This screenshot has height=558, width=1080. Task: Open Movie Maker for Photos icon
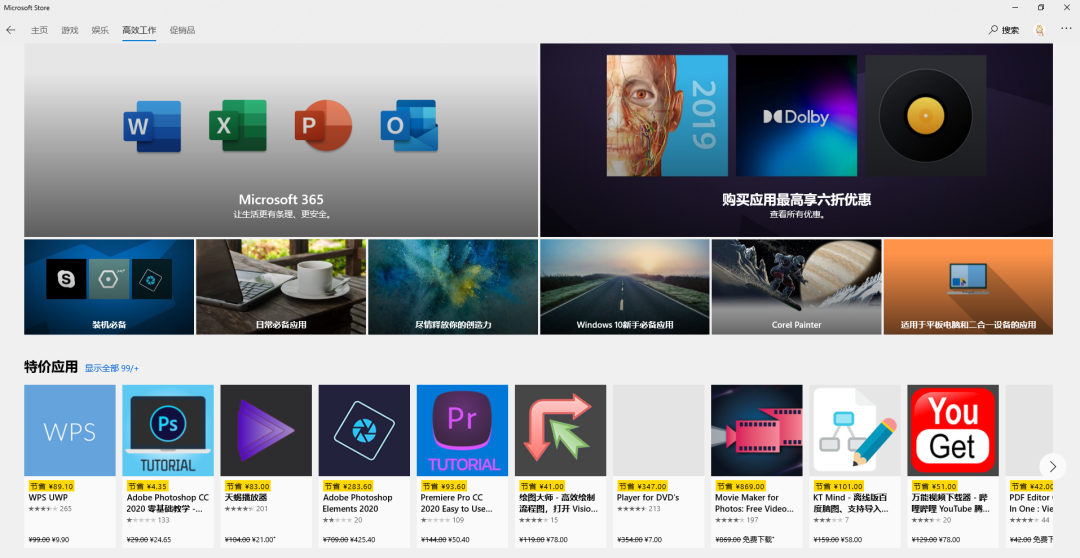click(x=757, y=431)
